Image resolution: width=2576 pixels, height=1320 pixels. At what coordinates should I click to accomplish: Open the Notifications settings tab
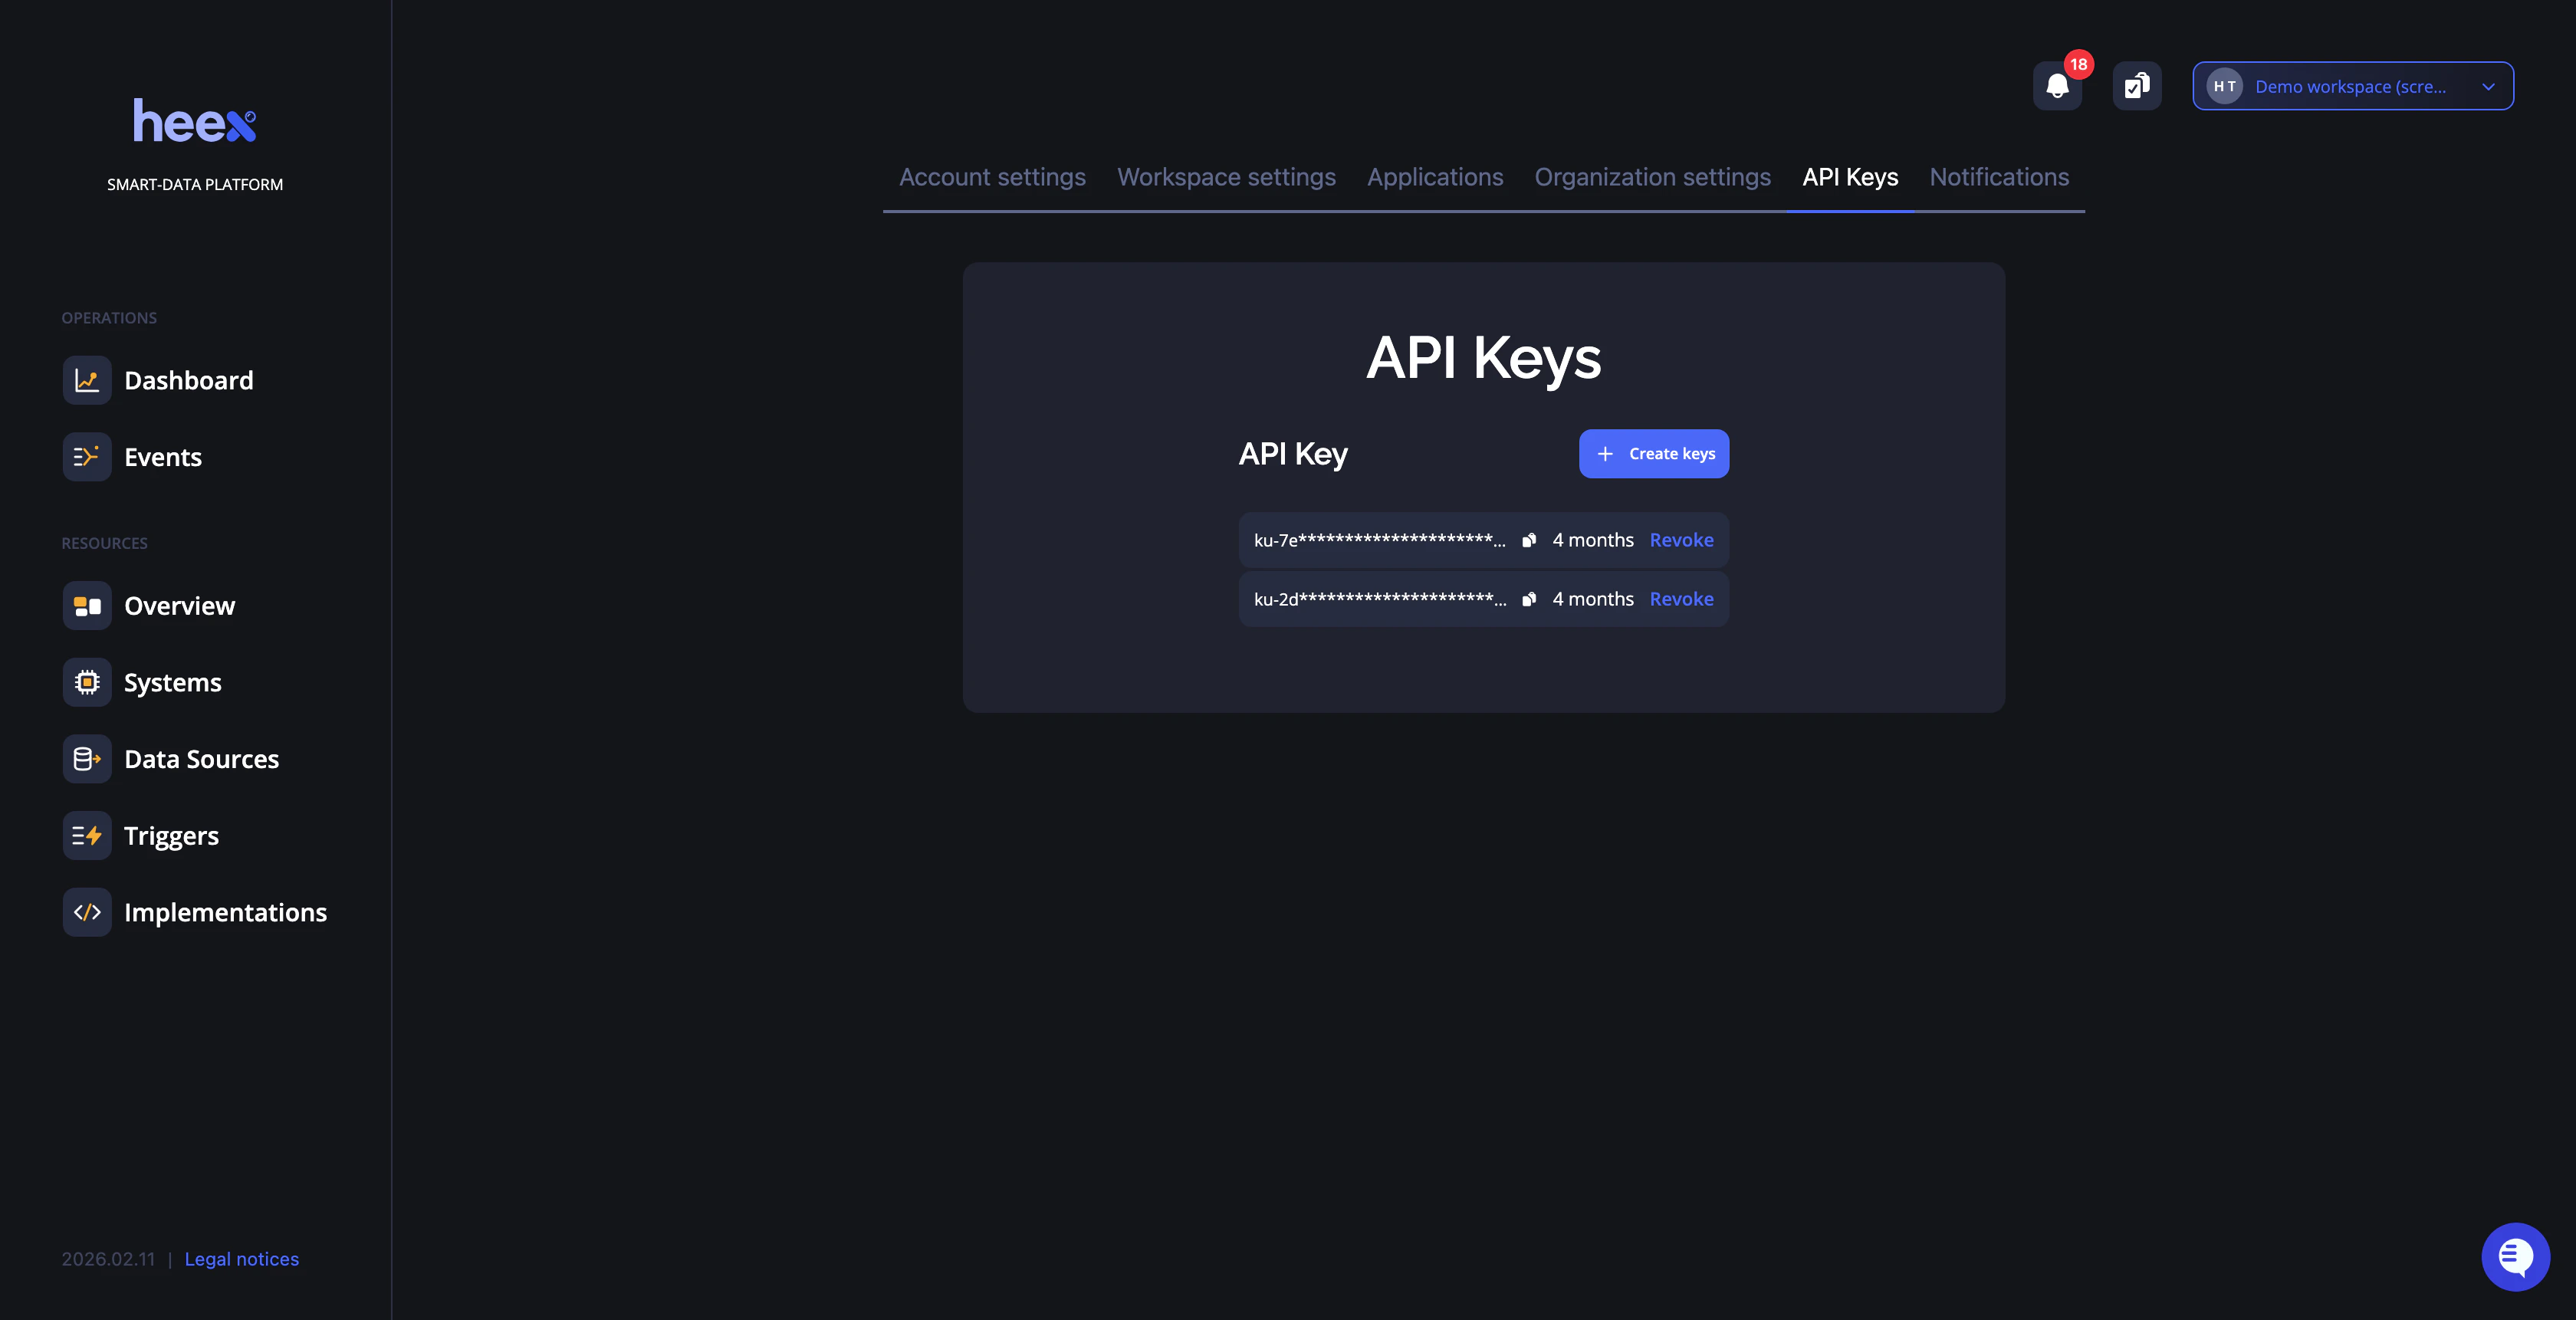[1999, 177]
